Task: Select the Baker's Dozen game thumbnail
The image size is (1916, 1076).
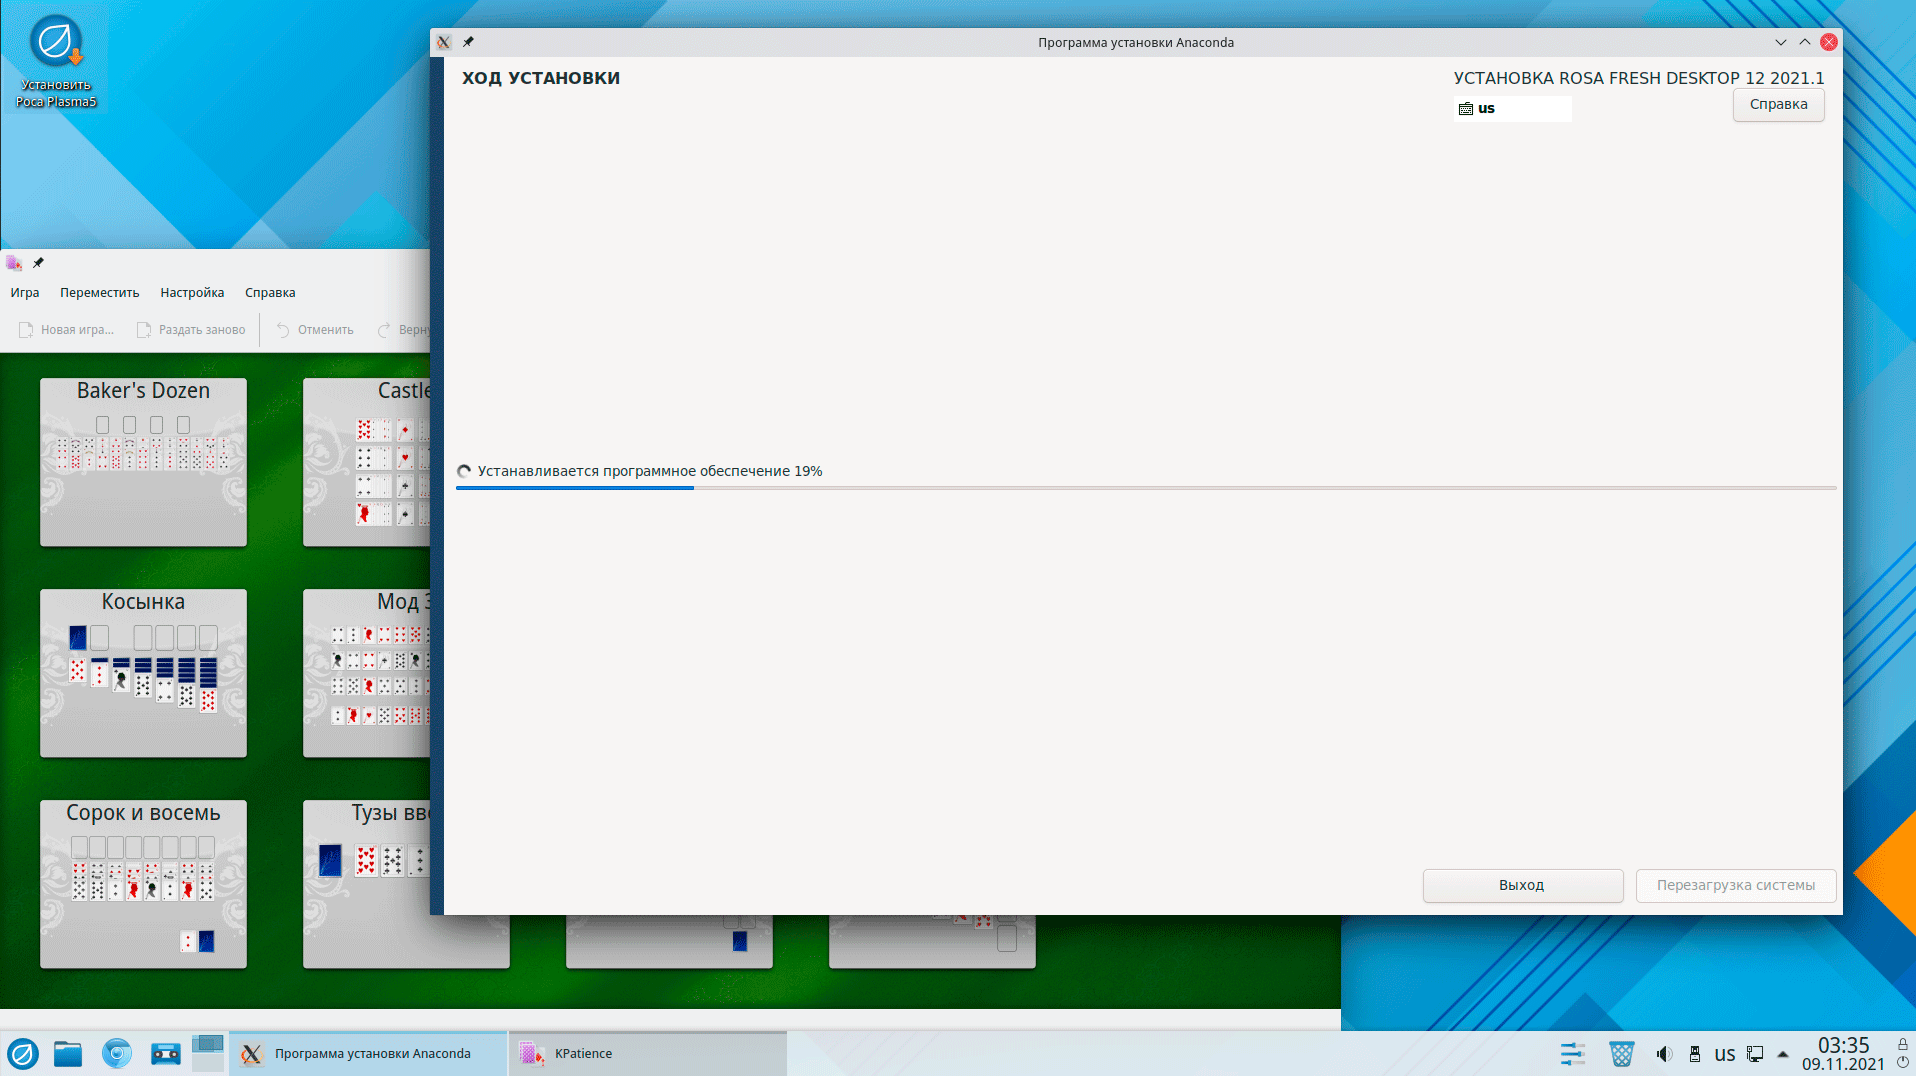Action: 143,462
